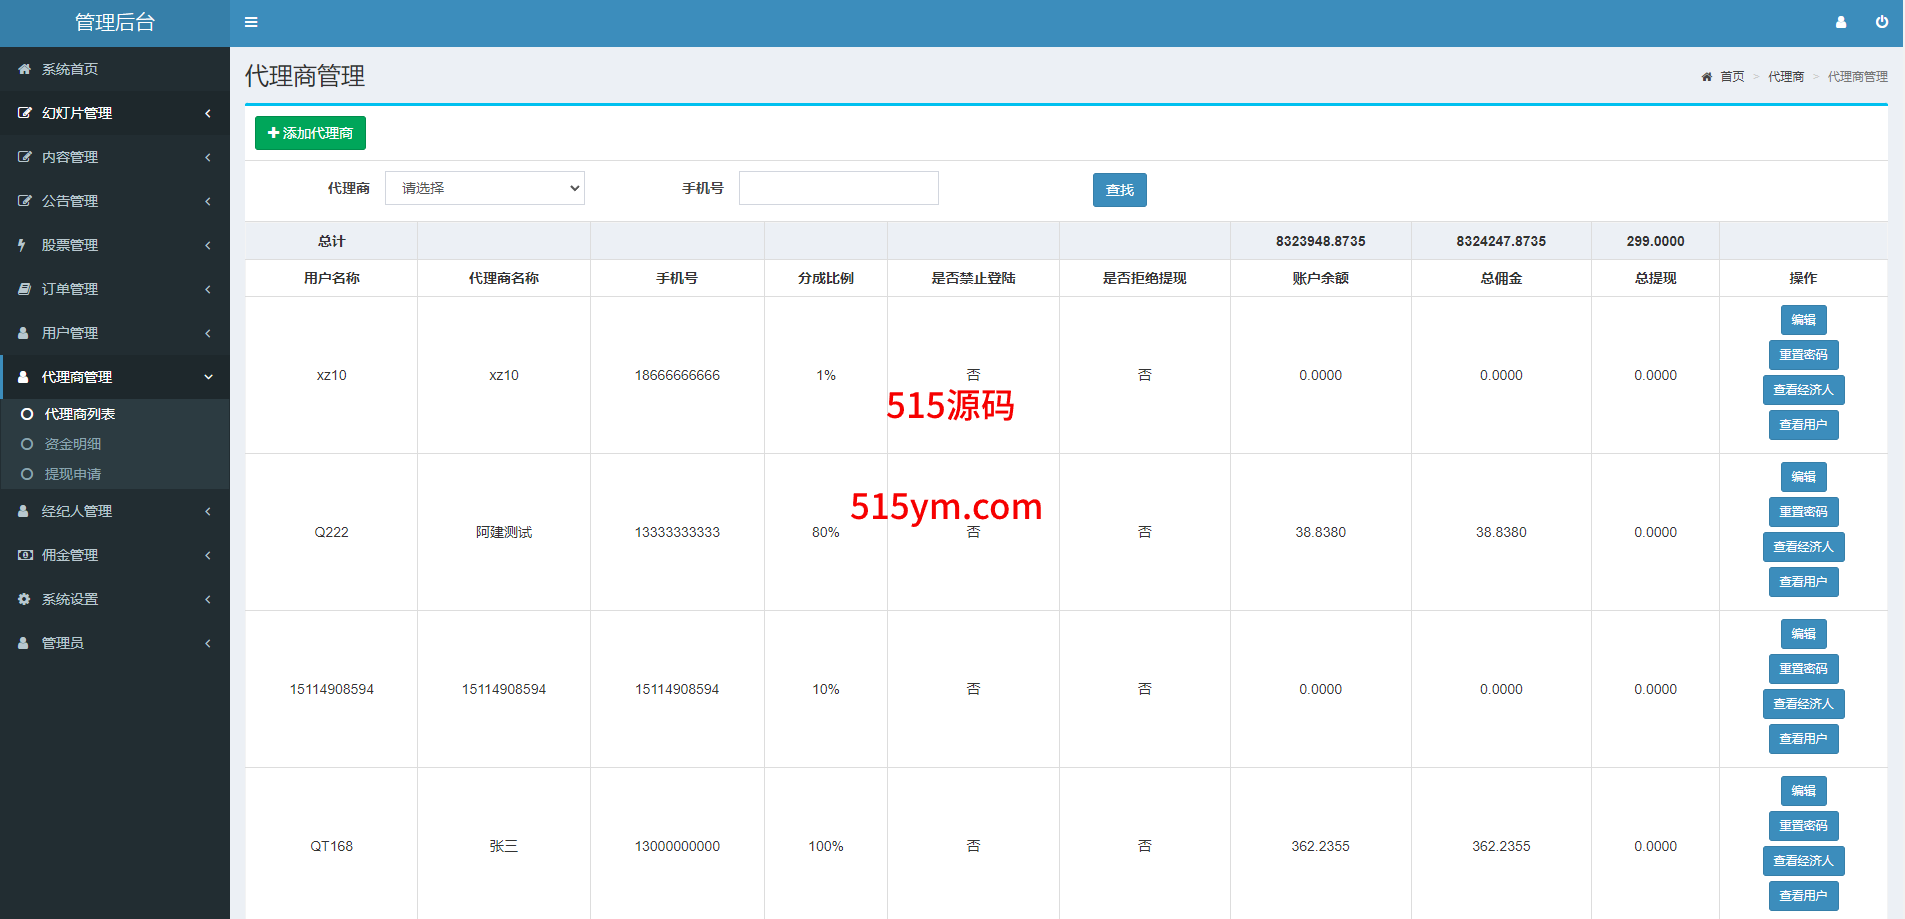Click 重置密码 for agent xz10
This screenshot has height=919, width=1905.
(1803, 355)
